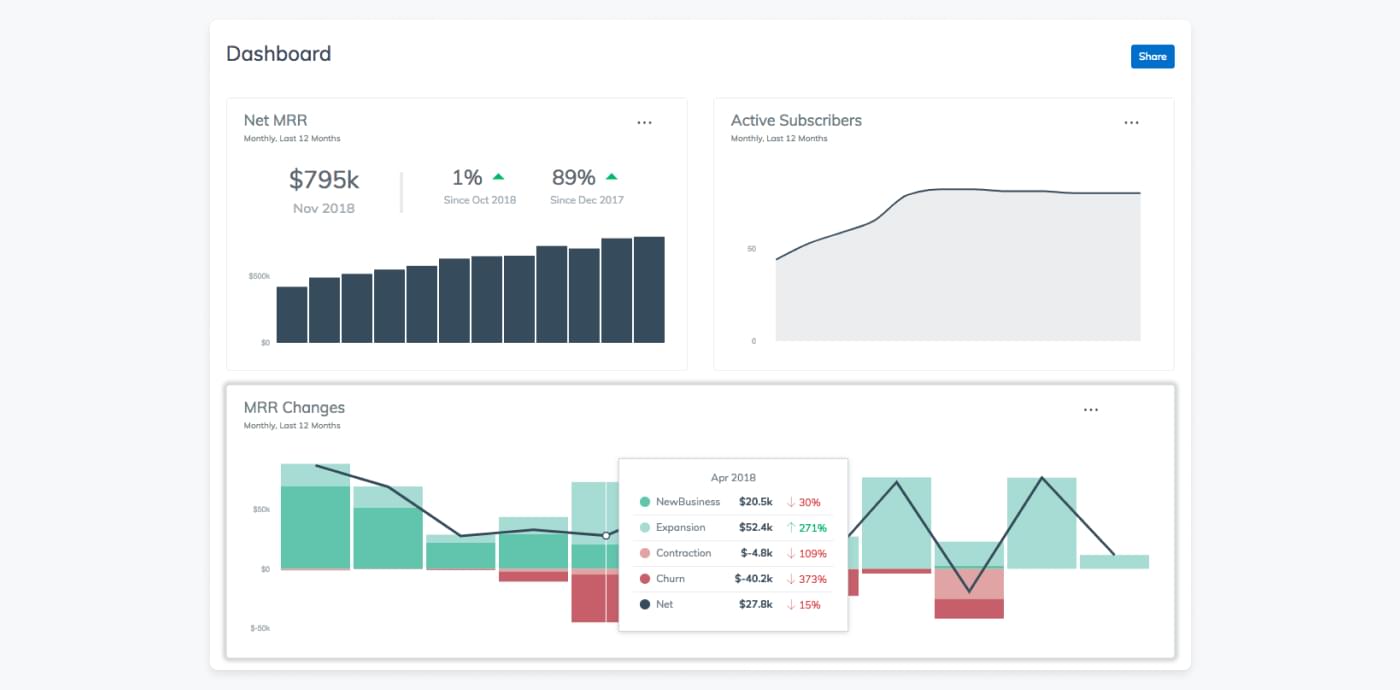The width and height of the screenshot is (1400, 690).
Task: Click the Expansion legend color dot
Action: [645, 528]
